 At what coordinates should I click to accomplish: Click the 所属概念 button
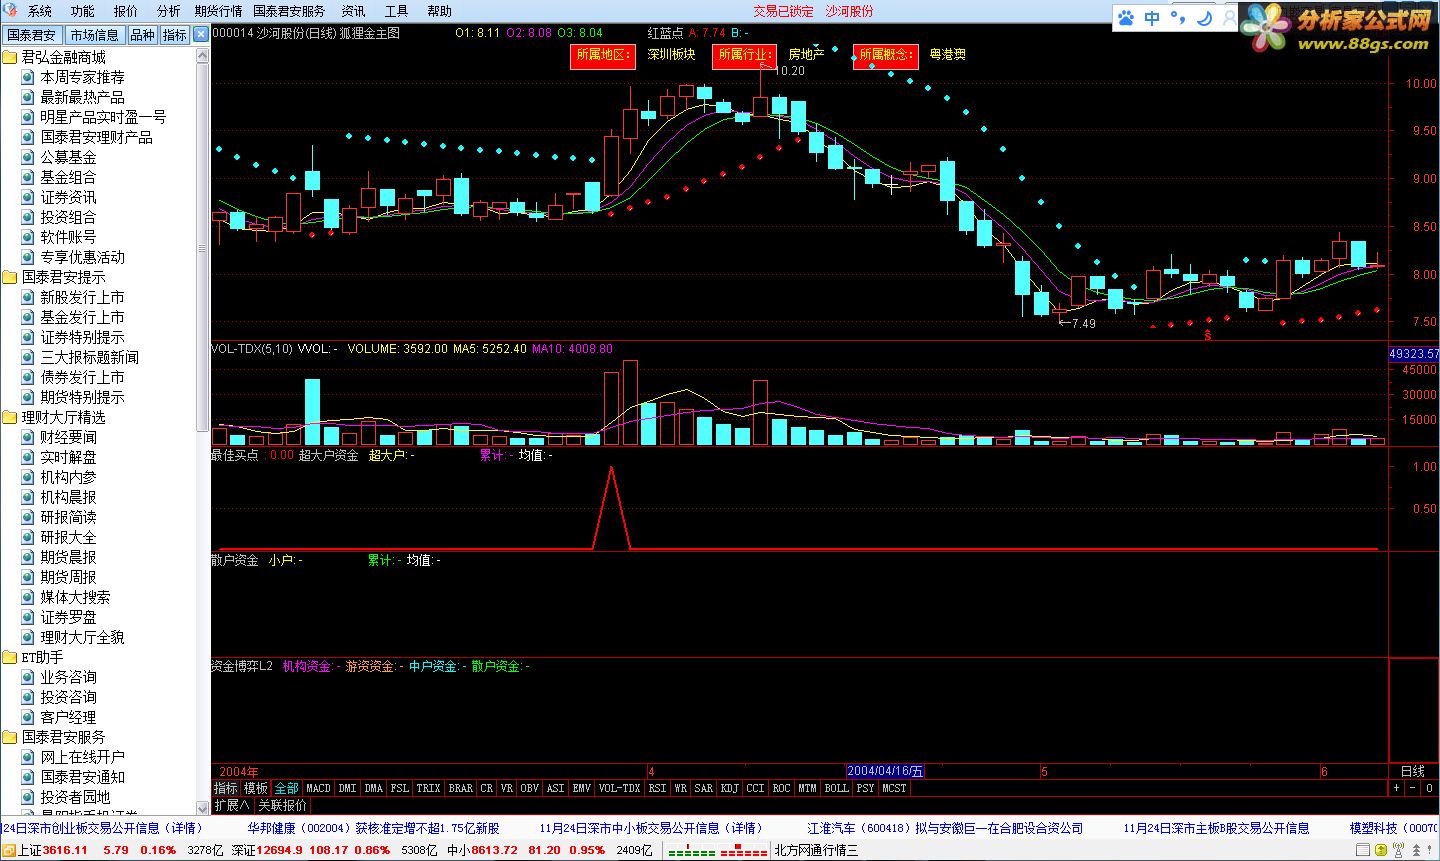pyautogui.click(x=885, y=55)
